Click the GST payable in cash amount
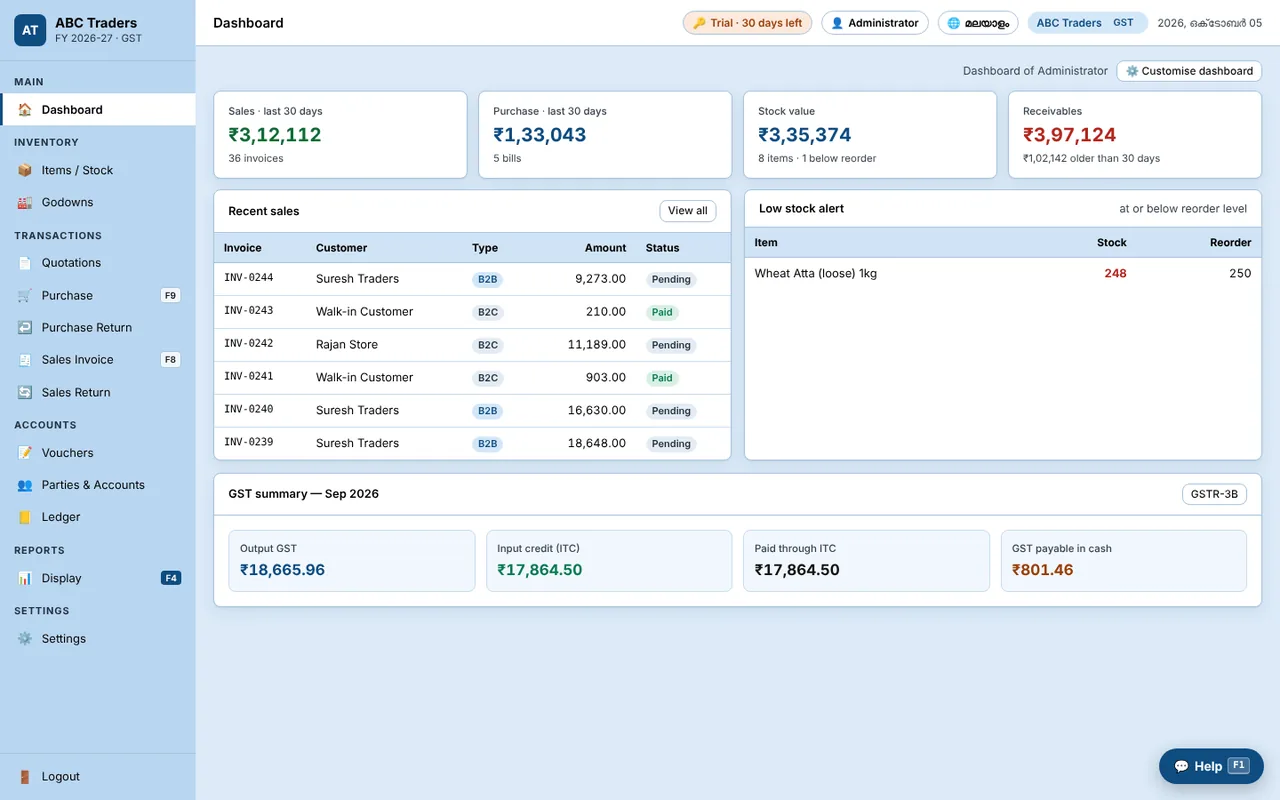 [1043, 570]
